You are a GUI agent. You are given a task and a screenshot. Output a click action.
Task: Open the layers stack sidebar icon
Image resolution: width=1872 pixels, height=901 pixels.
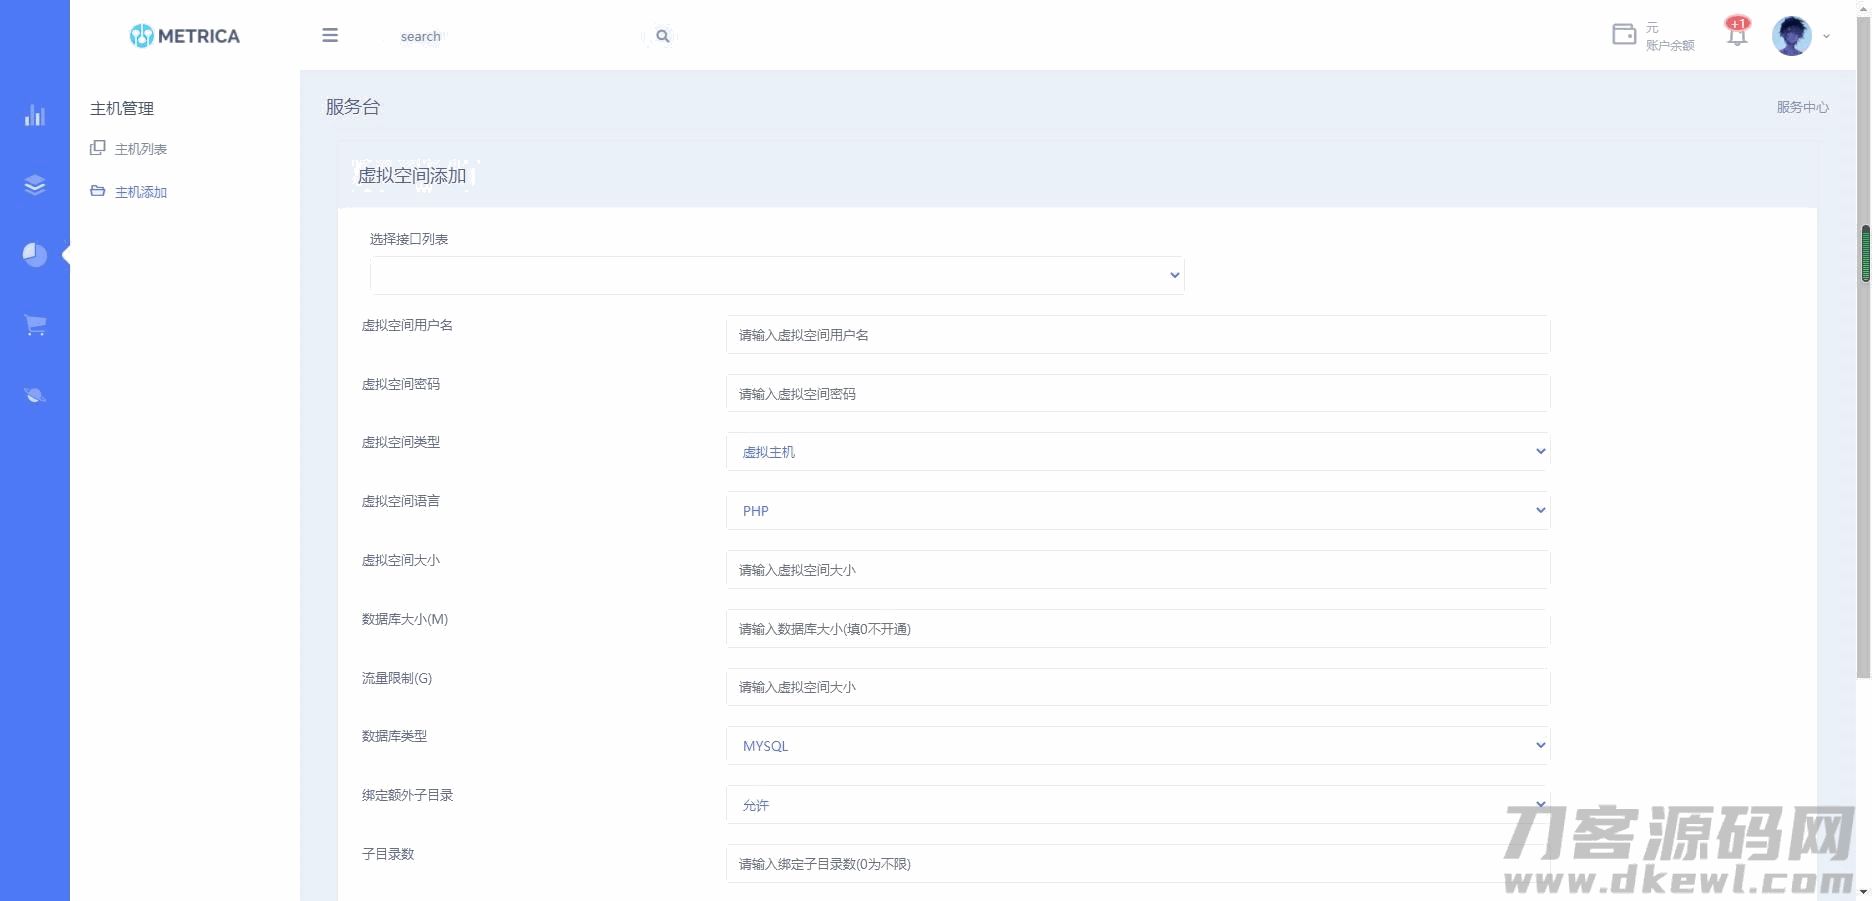click(35, 185)
